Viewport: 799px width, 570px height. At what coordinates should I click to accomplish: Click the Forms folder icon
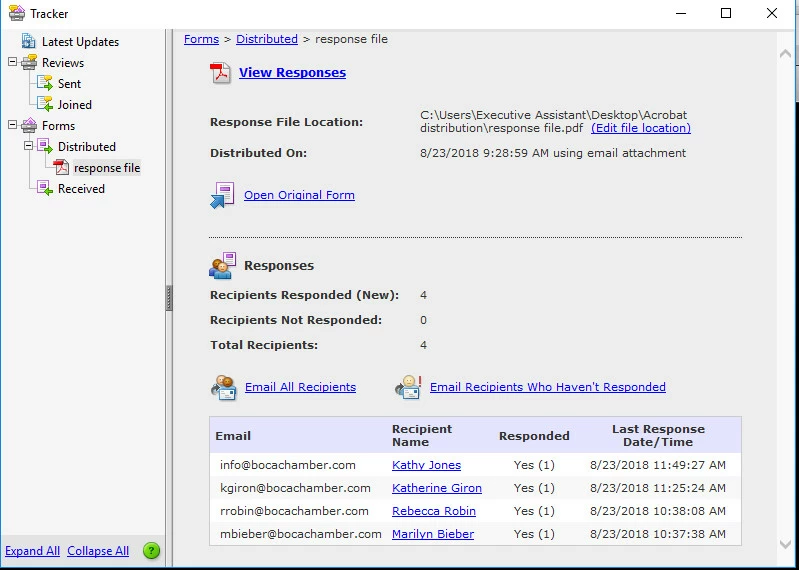click(29, 125)
